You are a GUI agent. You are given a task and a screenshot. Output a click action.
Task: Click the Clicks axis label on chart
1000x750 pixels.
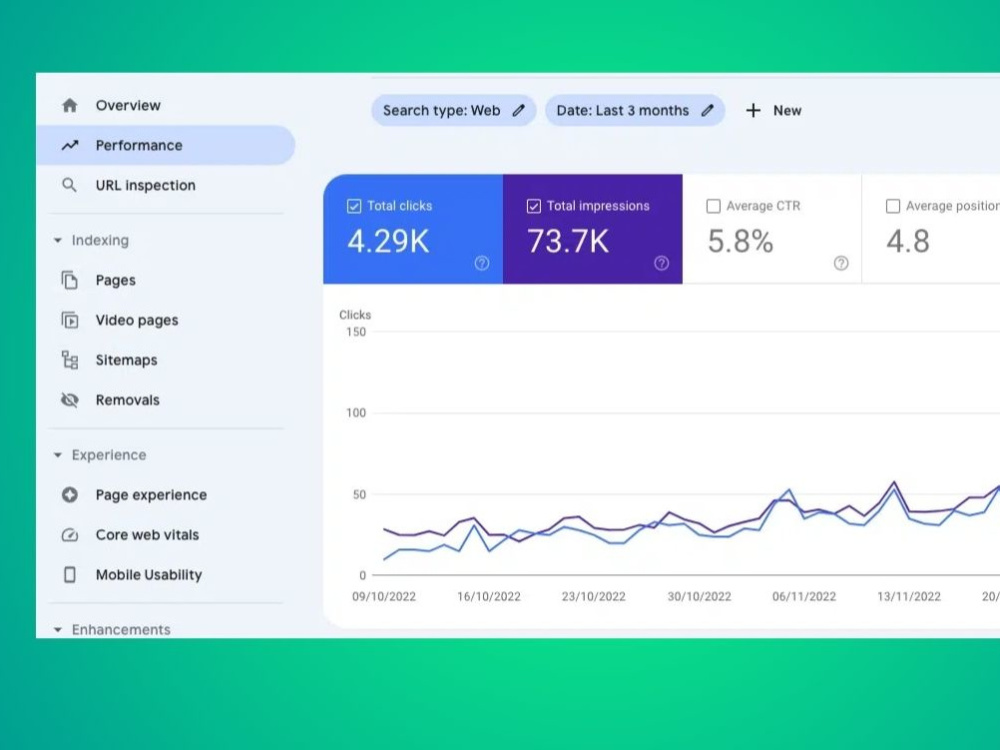[355, 315]
